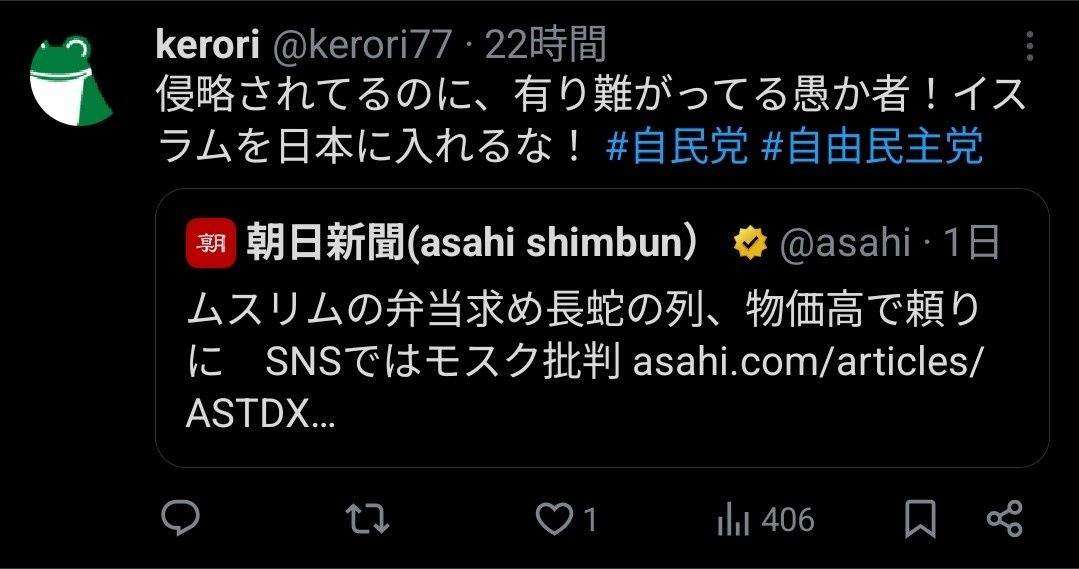Click the reply speech bubble icon

click(180, 518)
